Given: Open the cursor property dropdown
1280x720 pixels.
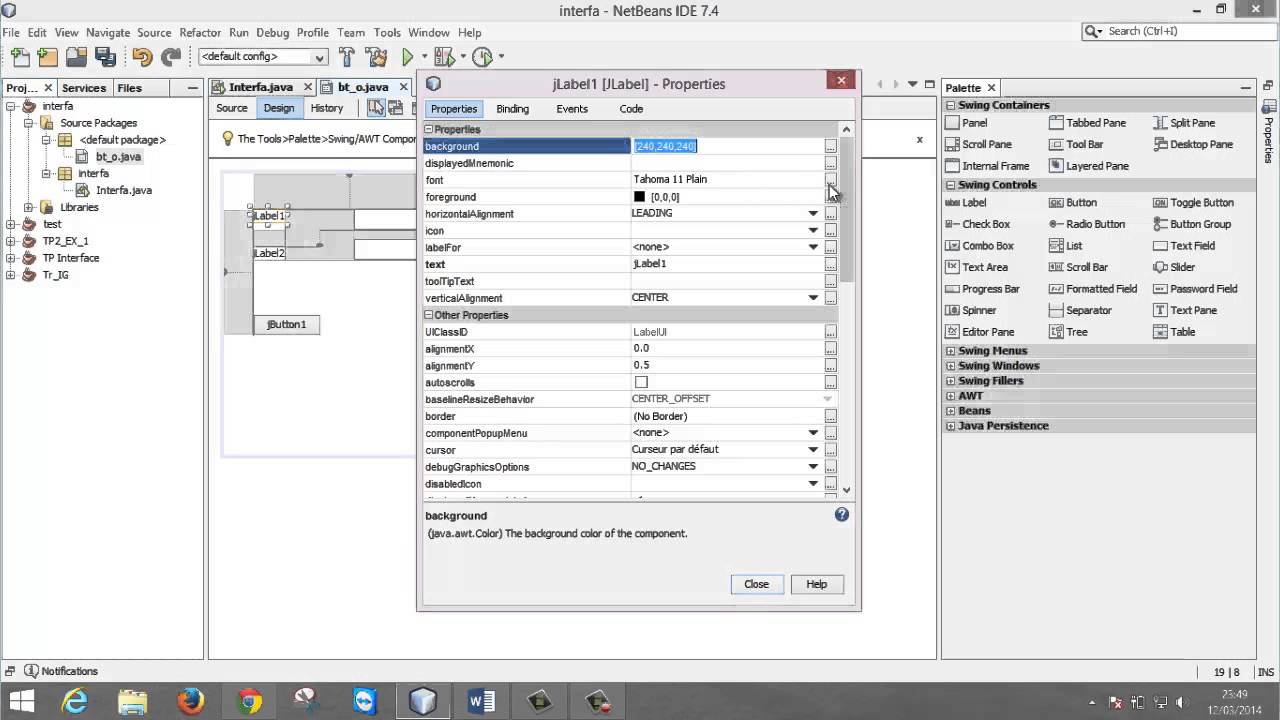Looking at the screenshot, I should 813,449.
